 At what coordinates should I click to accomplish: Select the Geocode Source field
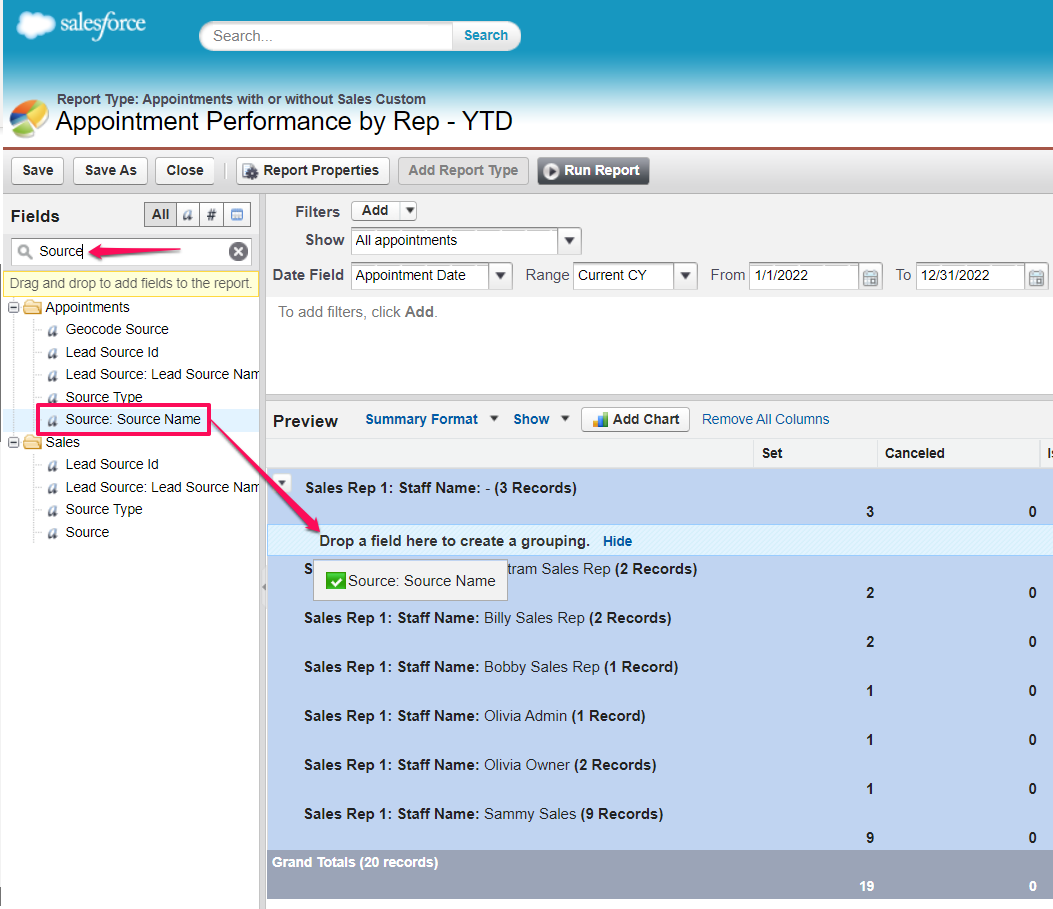tap(117, 330)
